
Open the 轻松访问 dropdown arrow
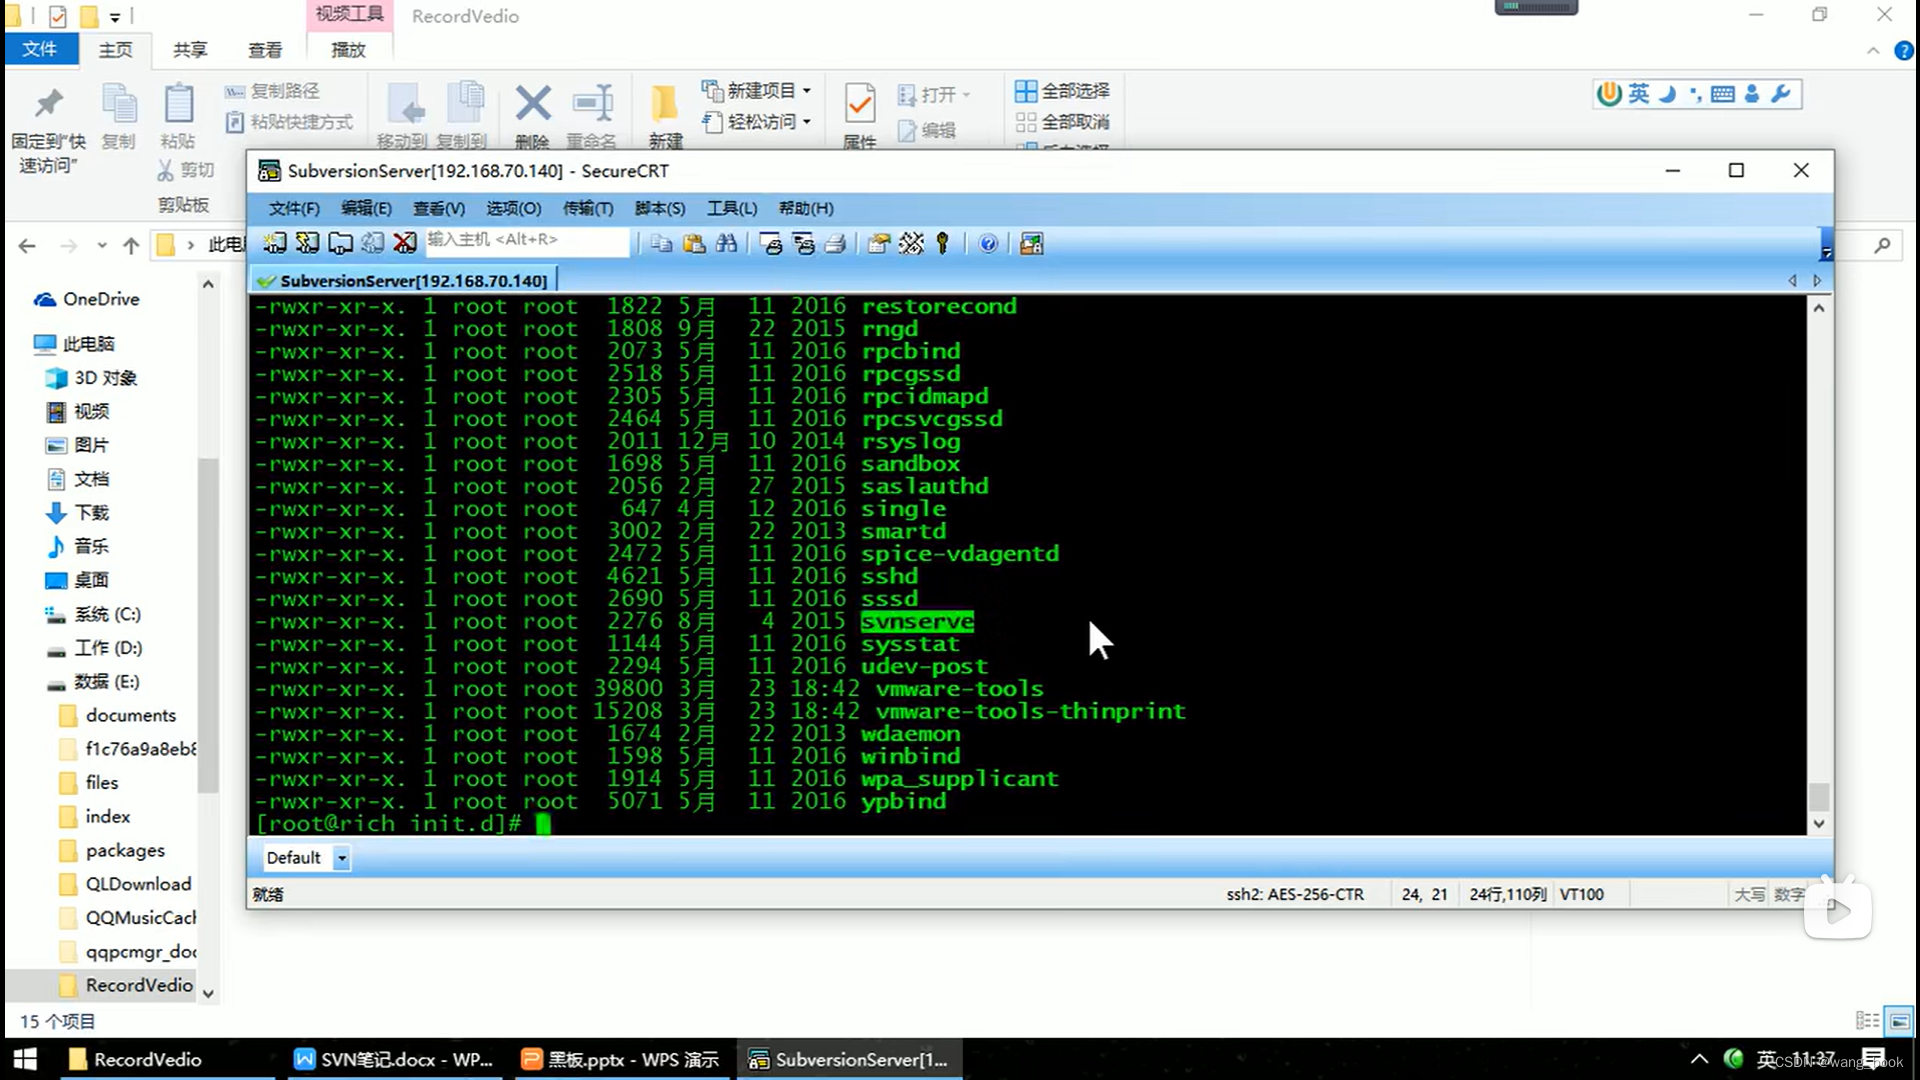tap(807, 122)
